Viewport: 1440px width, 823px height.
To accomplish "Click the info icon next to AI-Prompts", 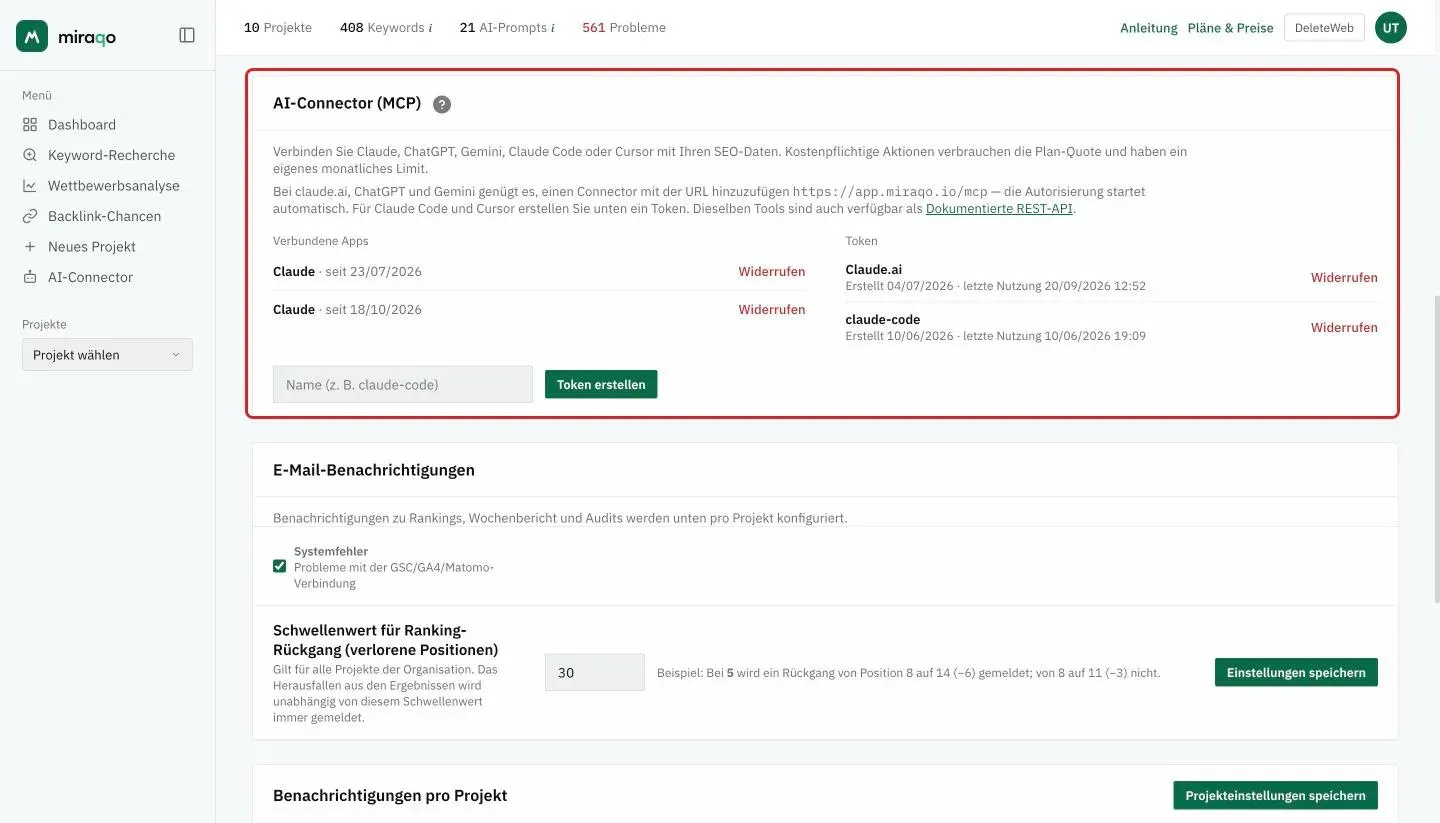I will 552,28.
